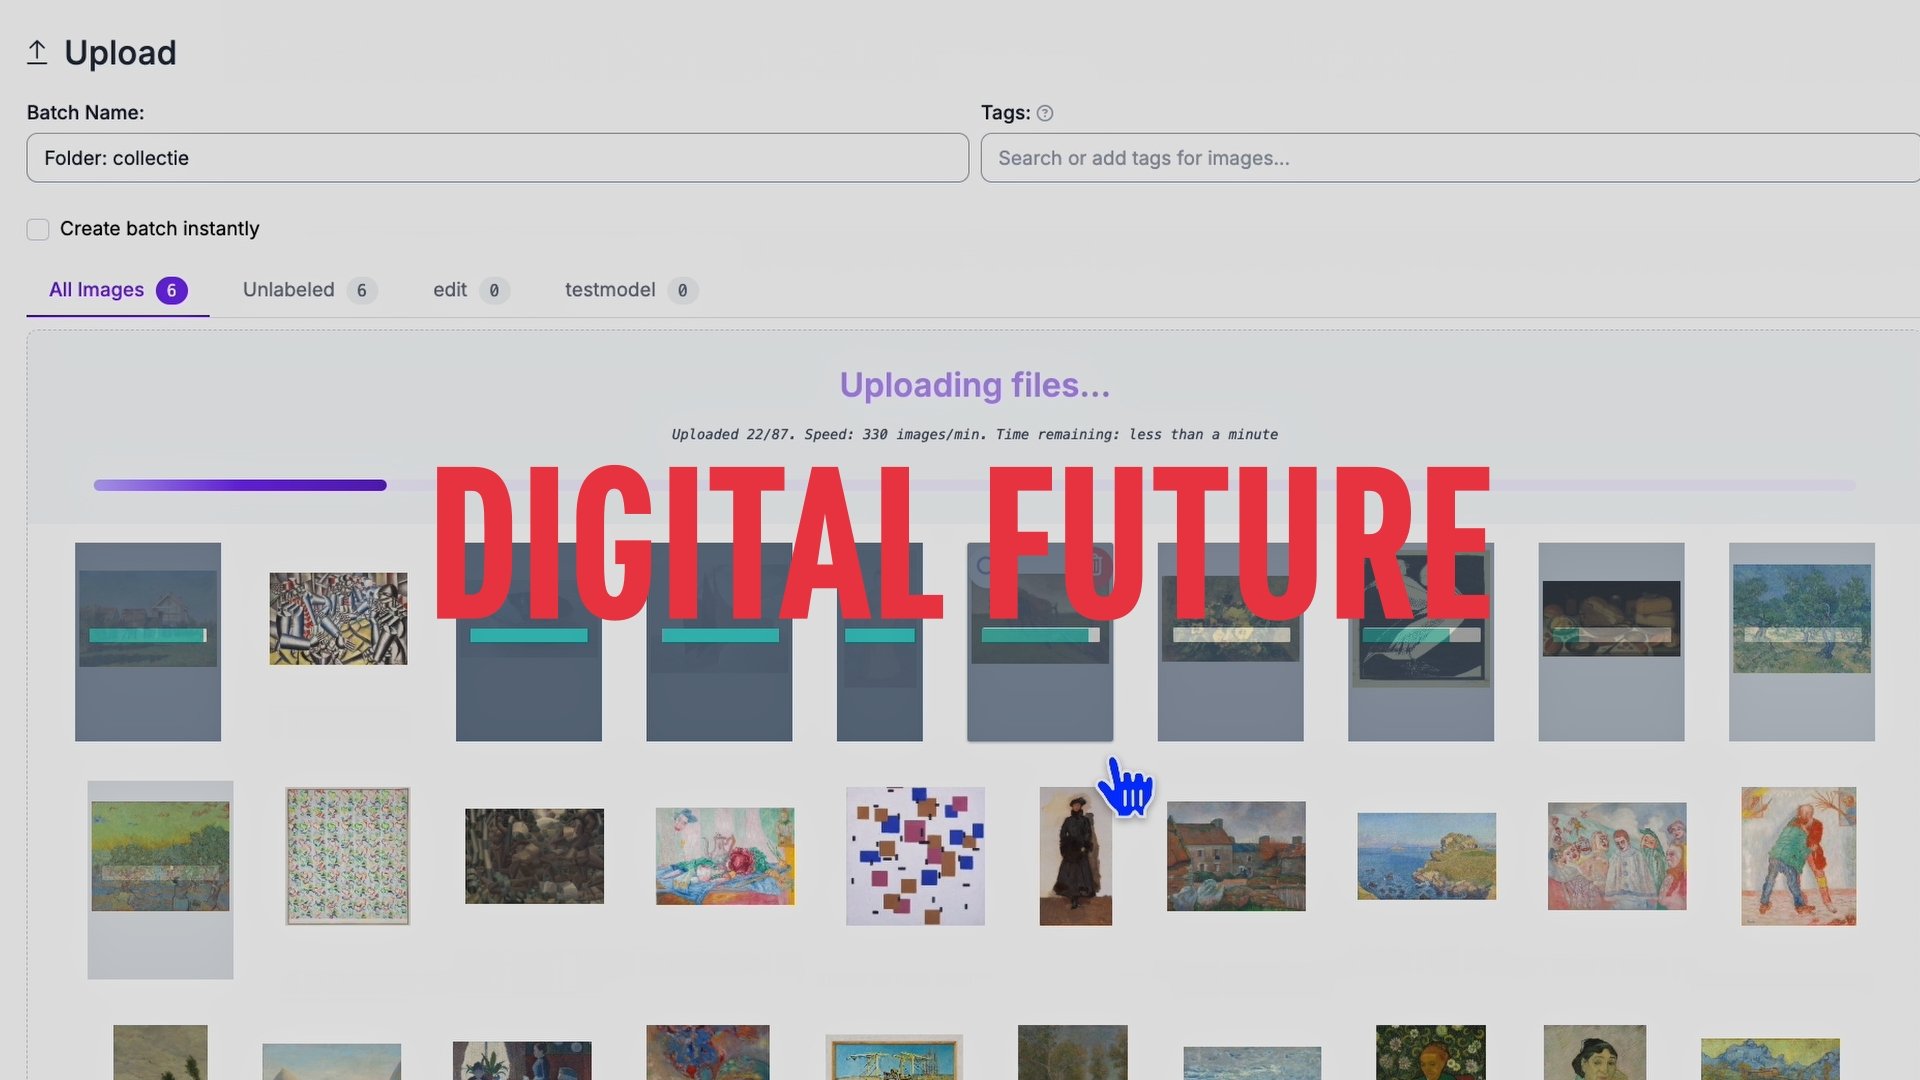Open the dark brown rocky painting thumbnail

(534, 856)
